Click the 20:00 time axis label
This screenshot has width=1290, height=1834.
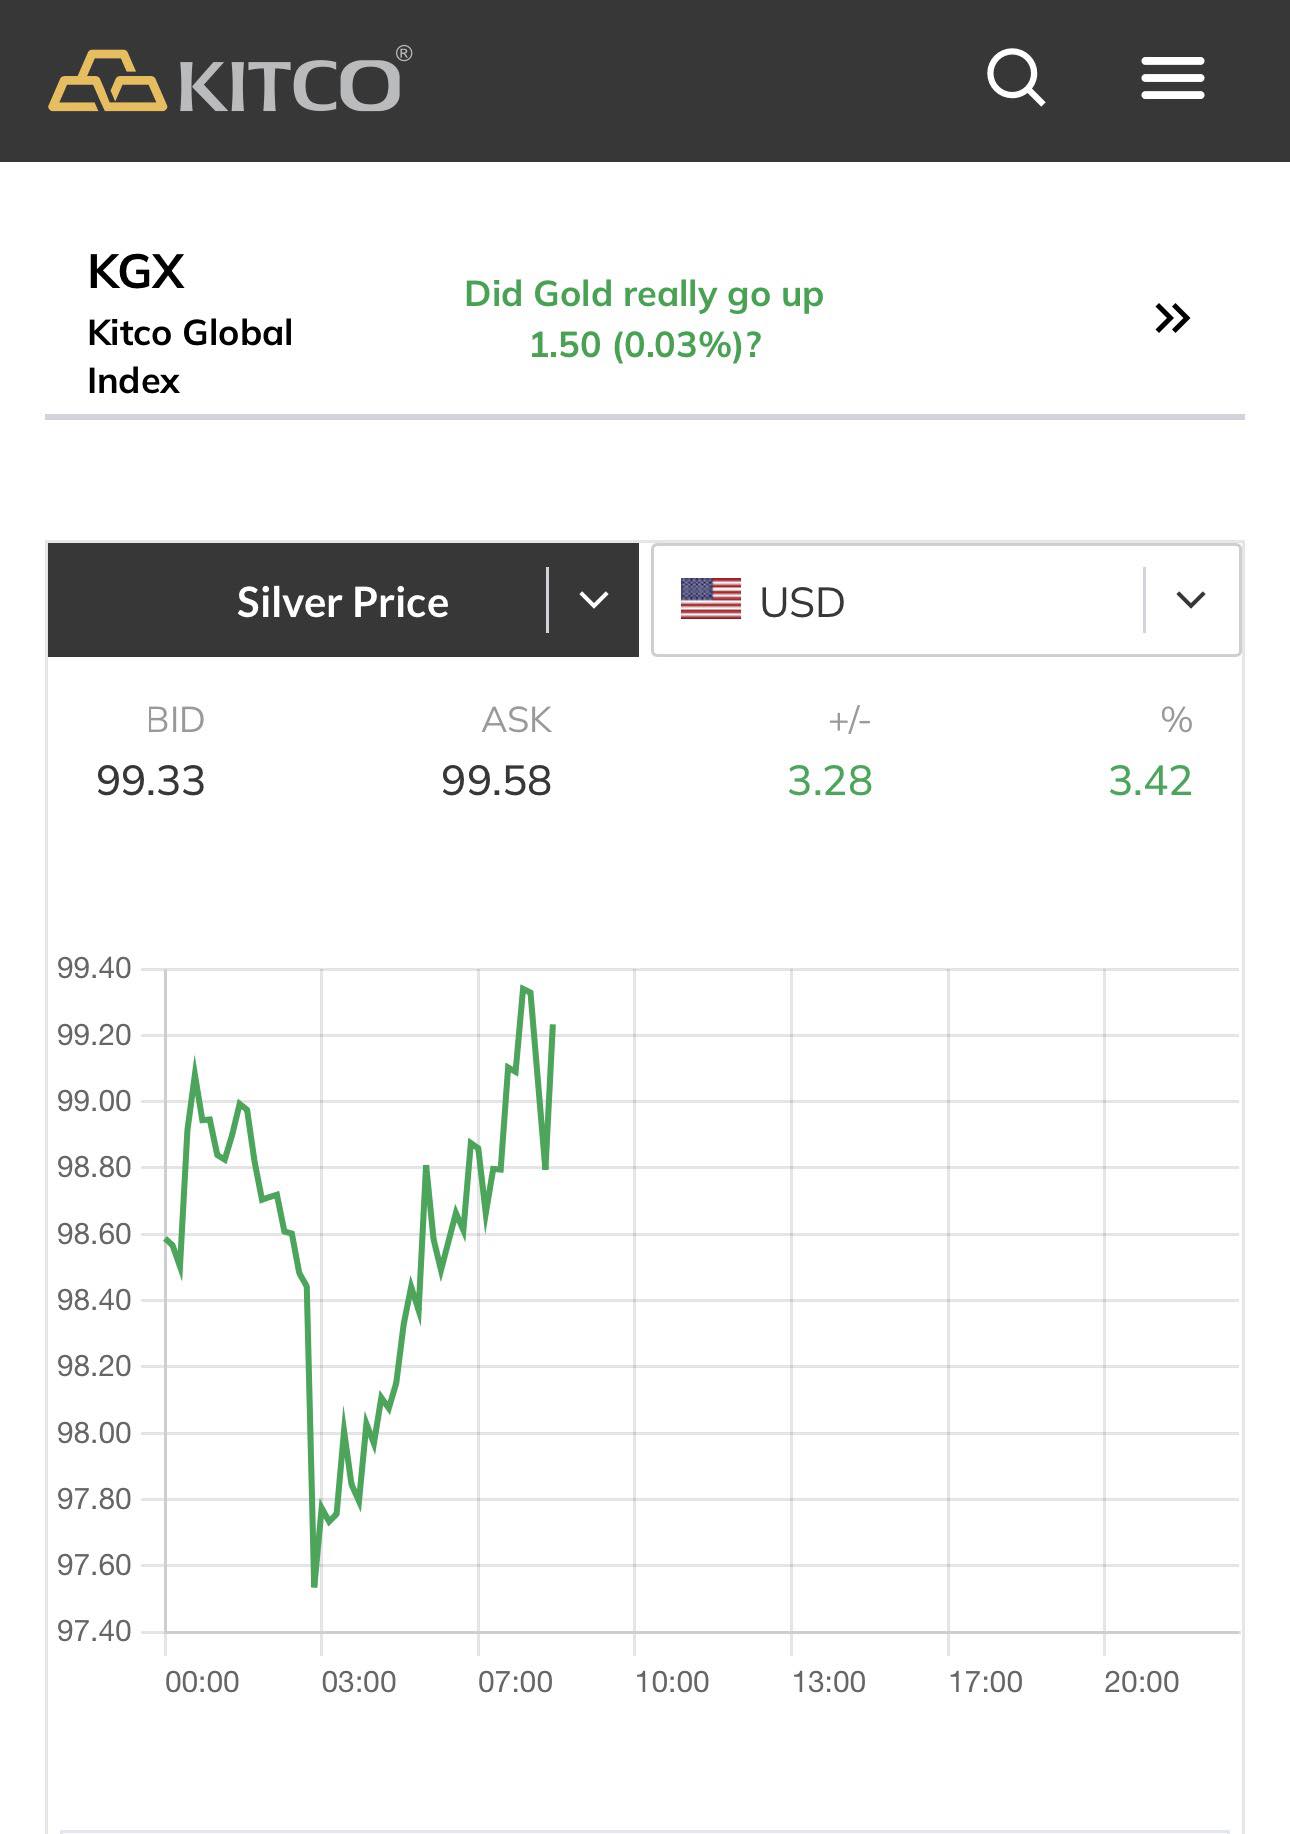(x=1141, y=1682)
